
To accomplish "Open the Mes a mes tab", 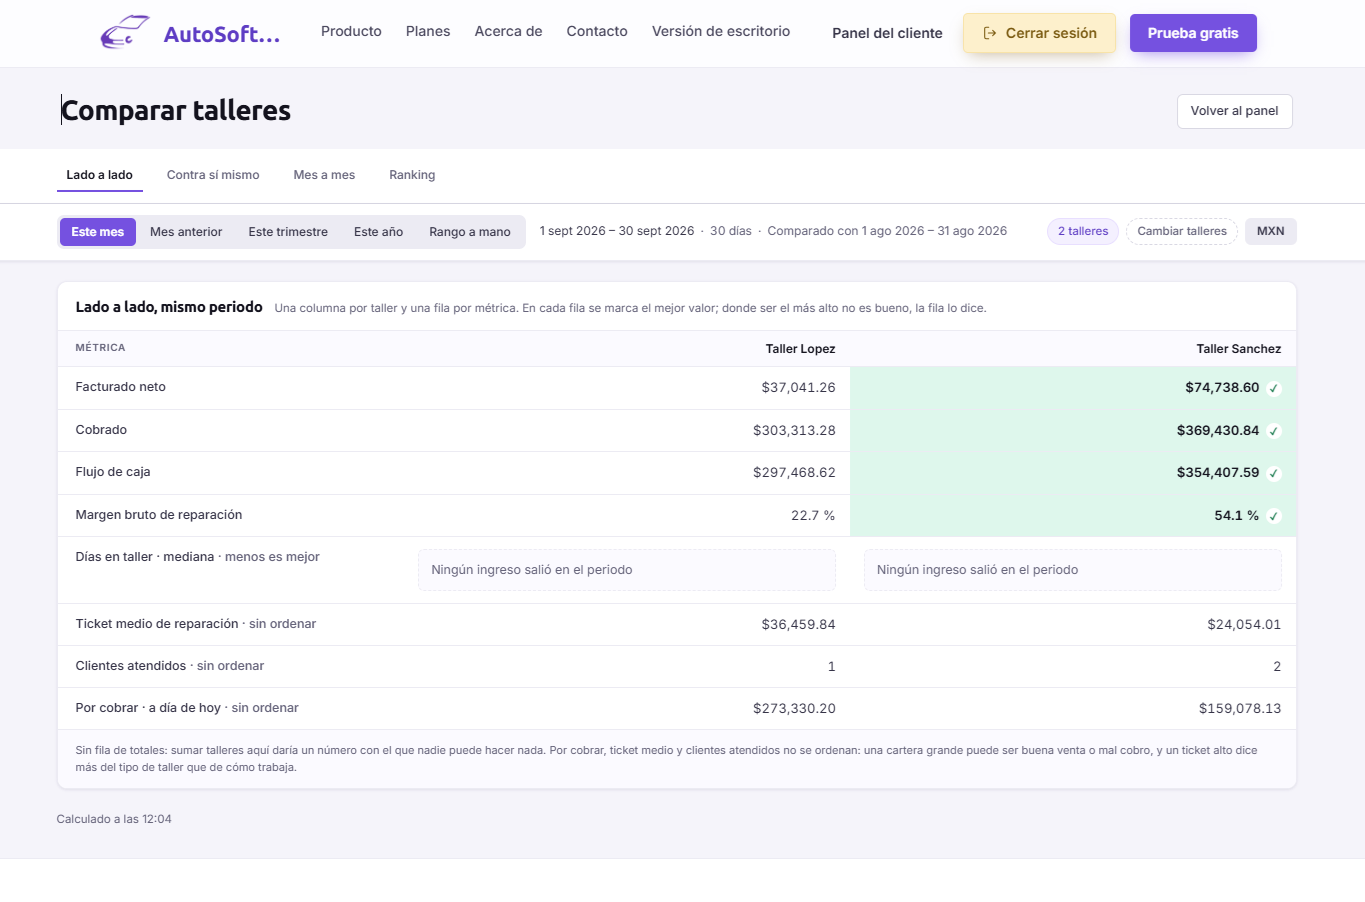I will [324, 175].
